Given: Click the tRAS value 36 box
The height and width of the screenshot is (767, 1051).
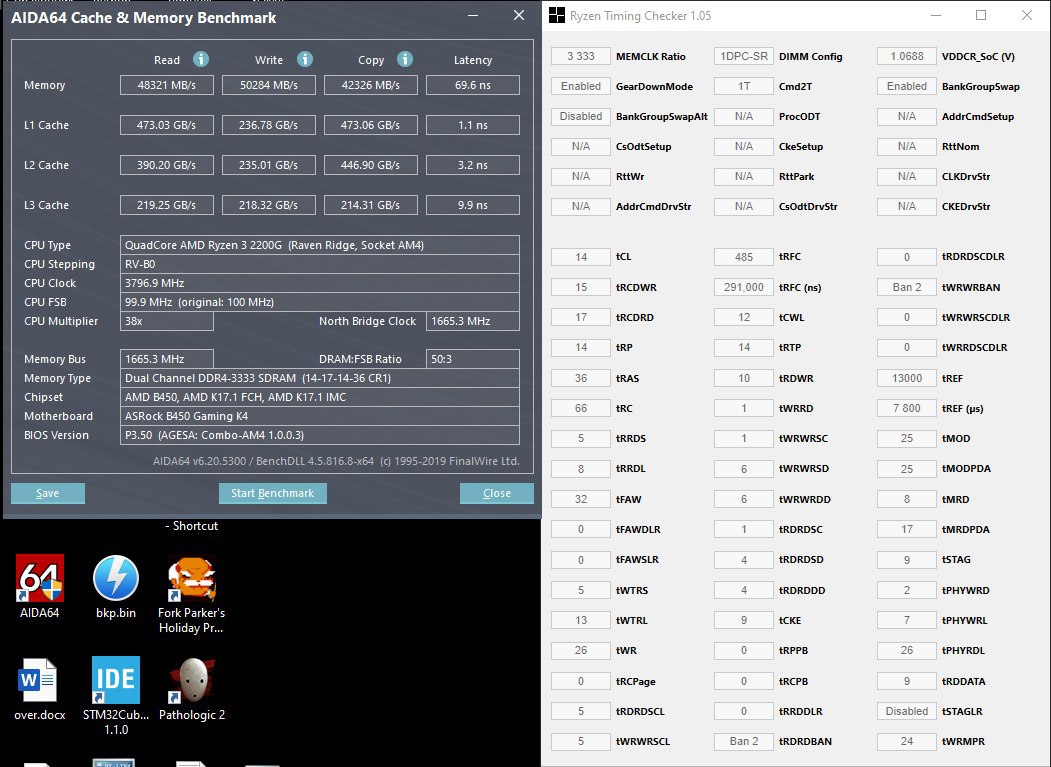Looking at the screenshot, I should 580,378.
